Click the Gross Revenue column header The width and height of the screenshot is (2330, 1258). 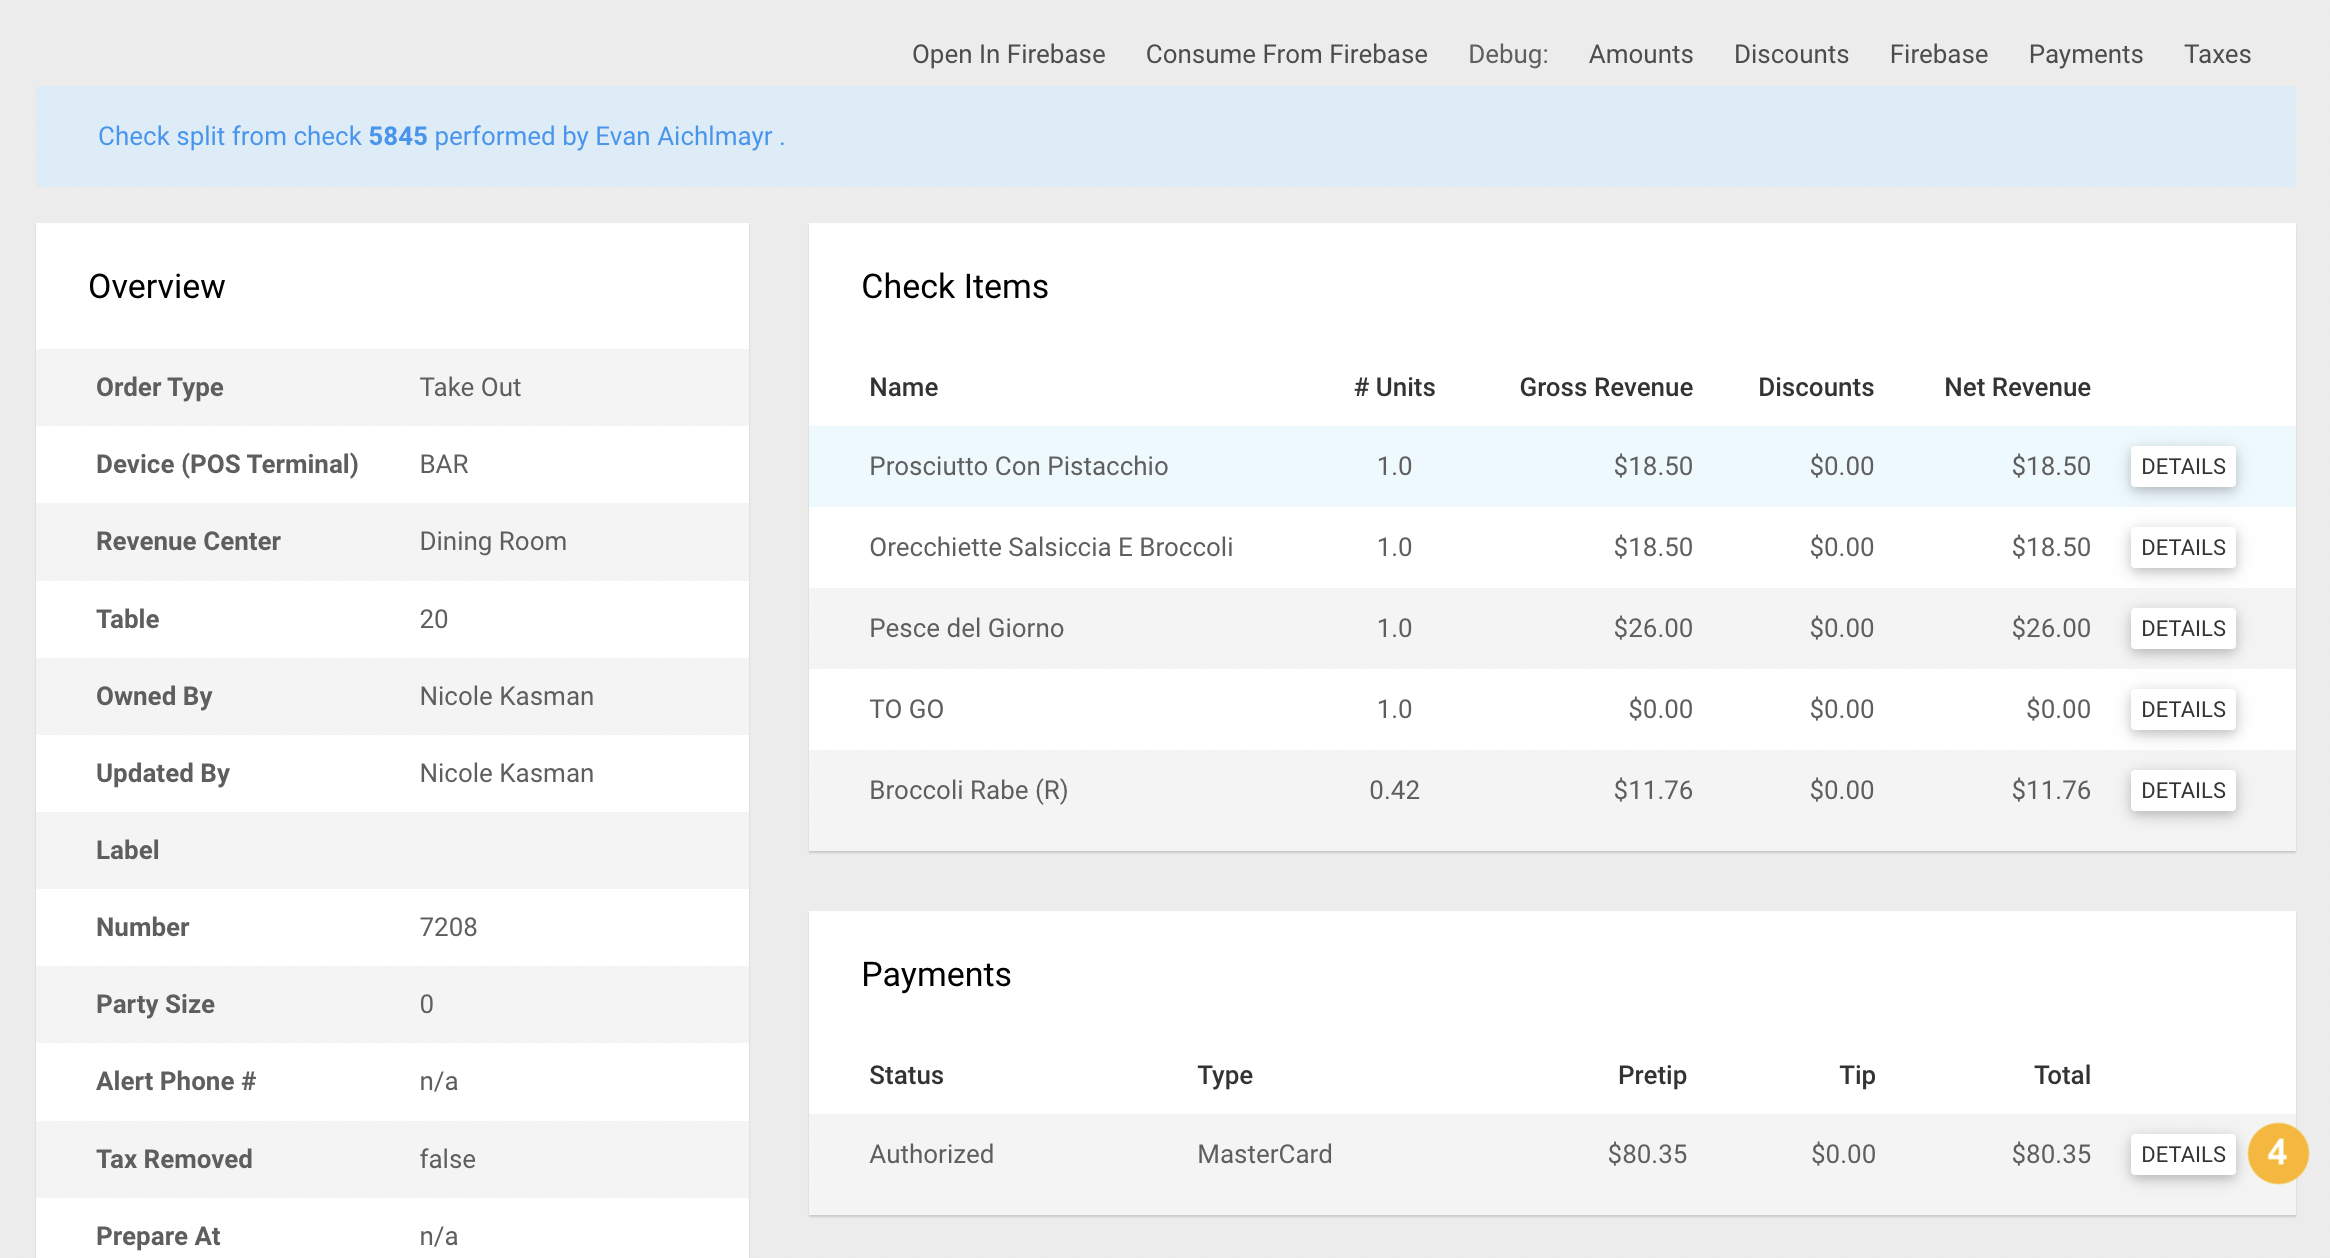point(1606,387)
